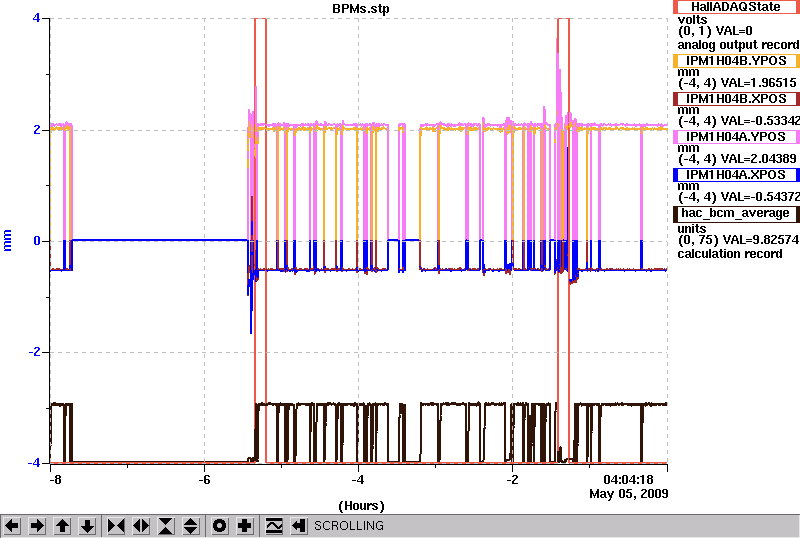This screenshot has height=538, width=800.
Task: Click the y-axis '2' tick label
Action: tap(37, 130)
